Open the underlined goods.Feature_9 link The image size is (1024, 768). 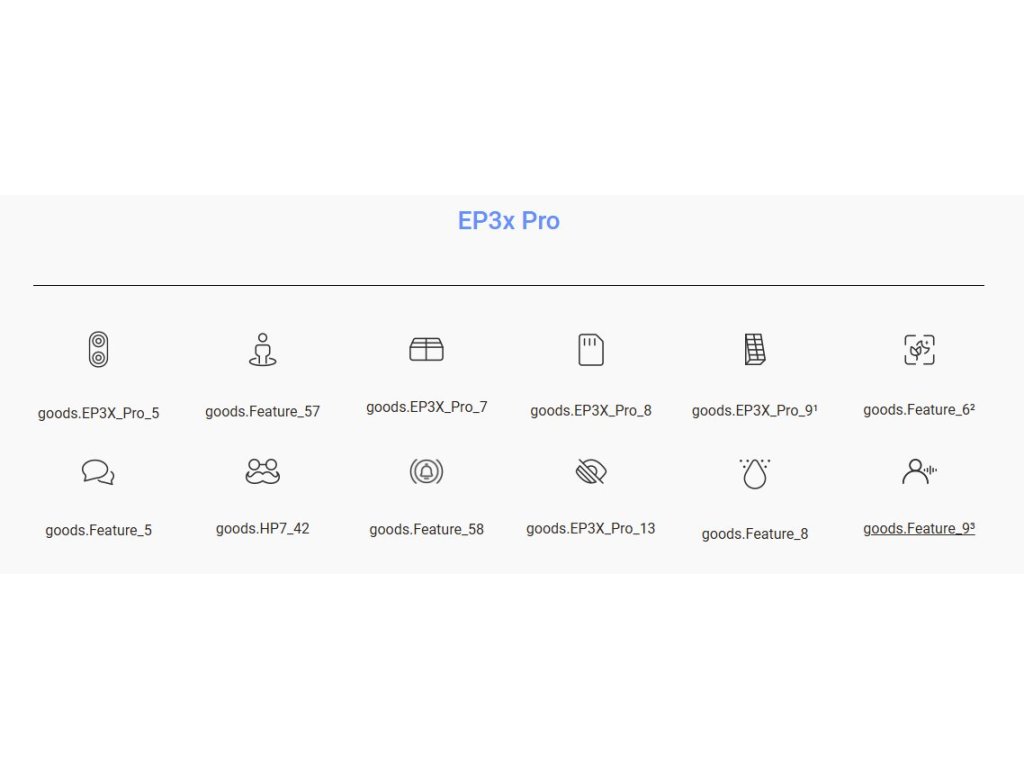[x=919, y=528]
